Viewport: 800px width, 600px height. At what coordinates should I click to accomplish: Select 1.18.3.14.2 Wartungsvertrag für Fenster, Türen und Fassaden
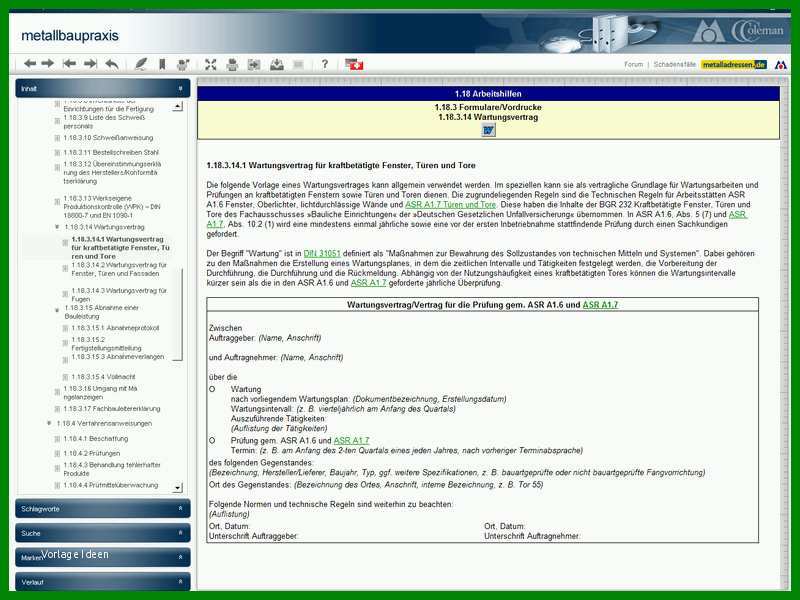(119, 269)
